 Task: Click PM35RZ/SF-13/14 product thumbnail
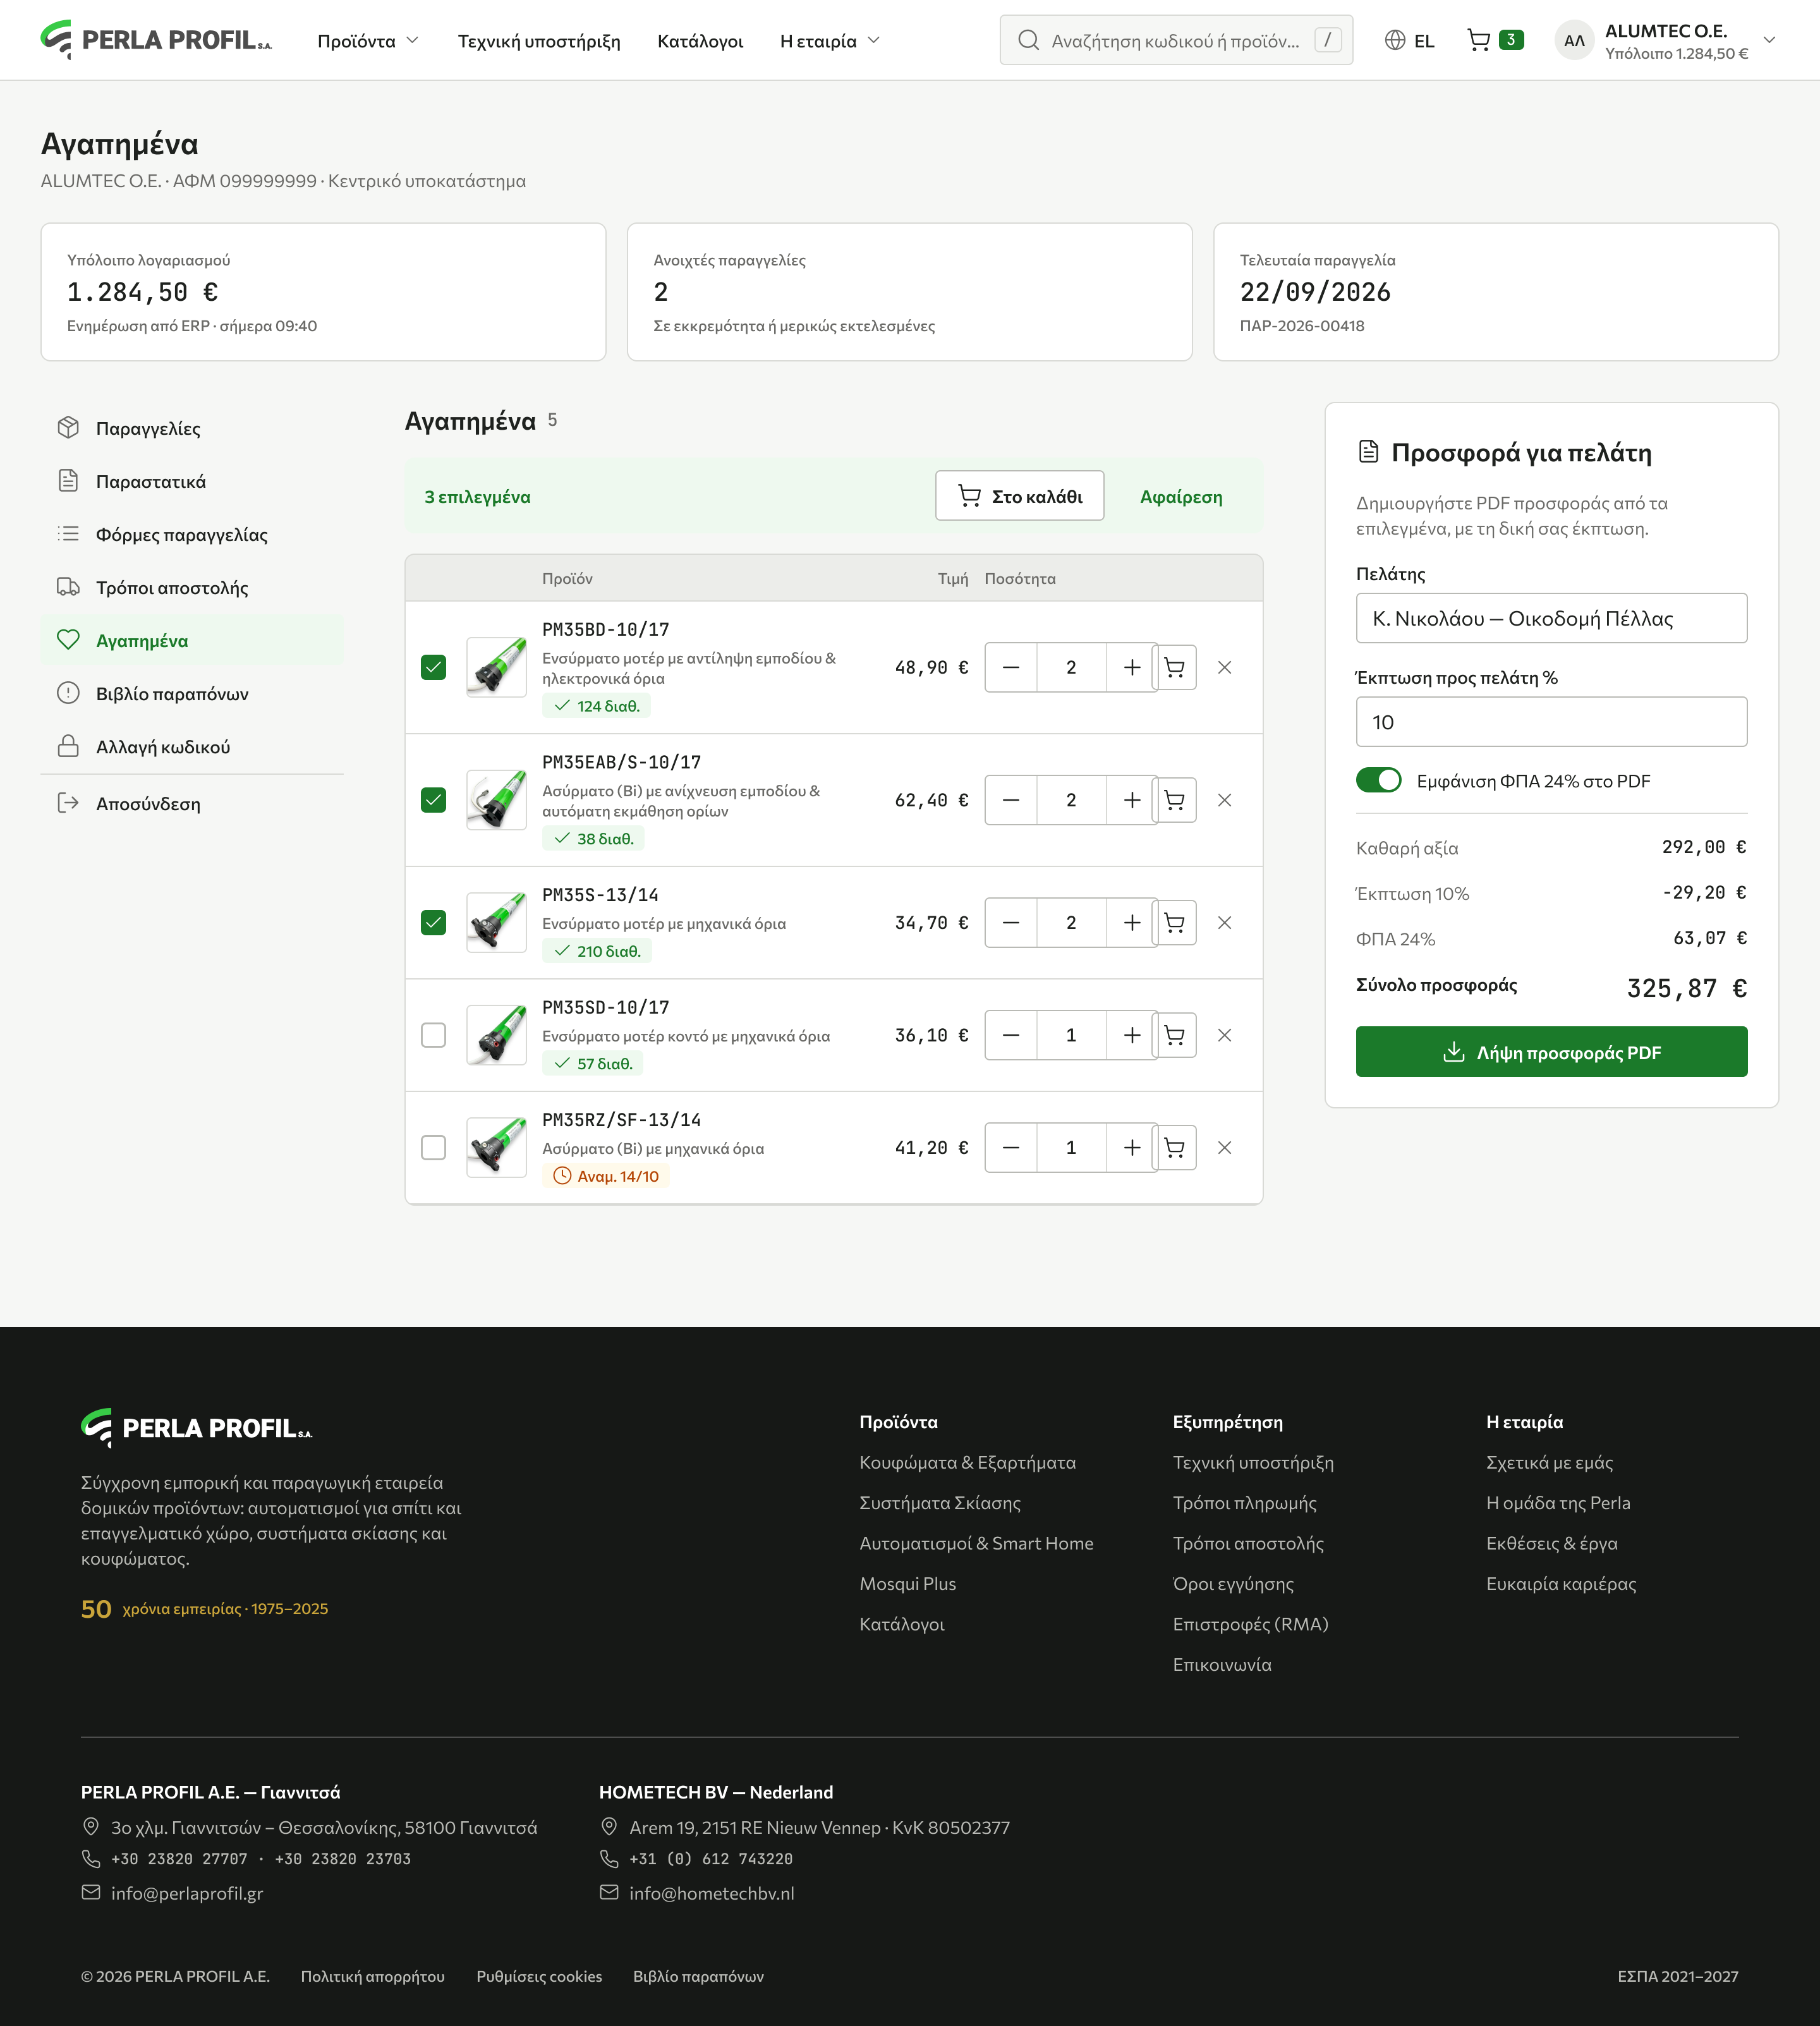[496, 1147]
